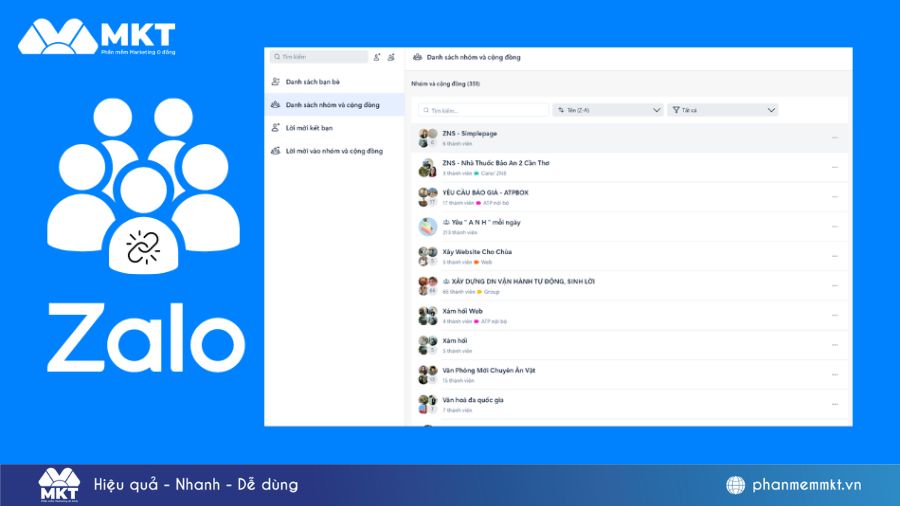Open ZNS - Nhà Thuốc Bảo An 2 Cần Thơ
This screenshot has height=506, width=900.
click(630, 168)
